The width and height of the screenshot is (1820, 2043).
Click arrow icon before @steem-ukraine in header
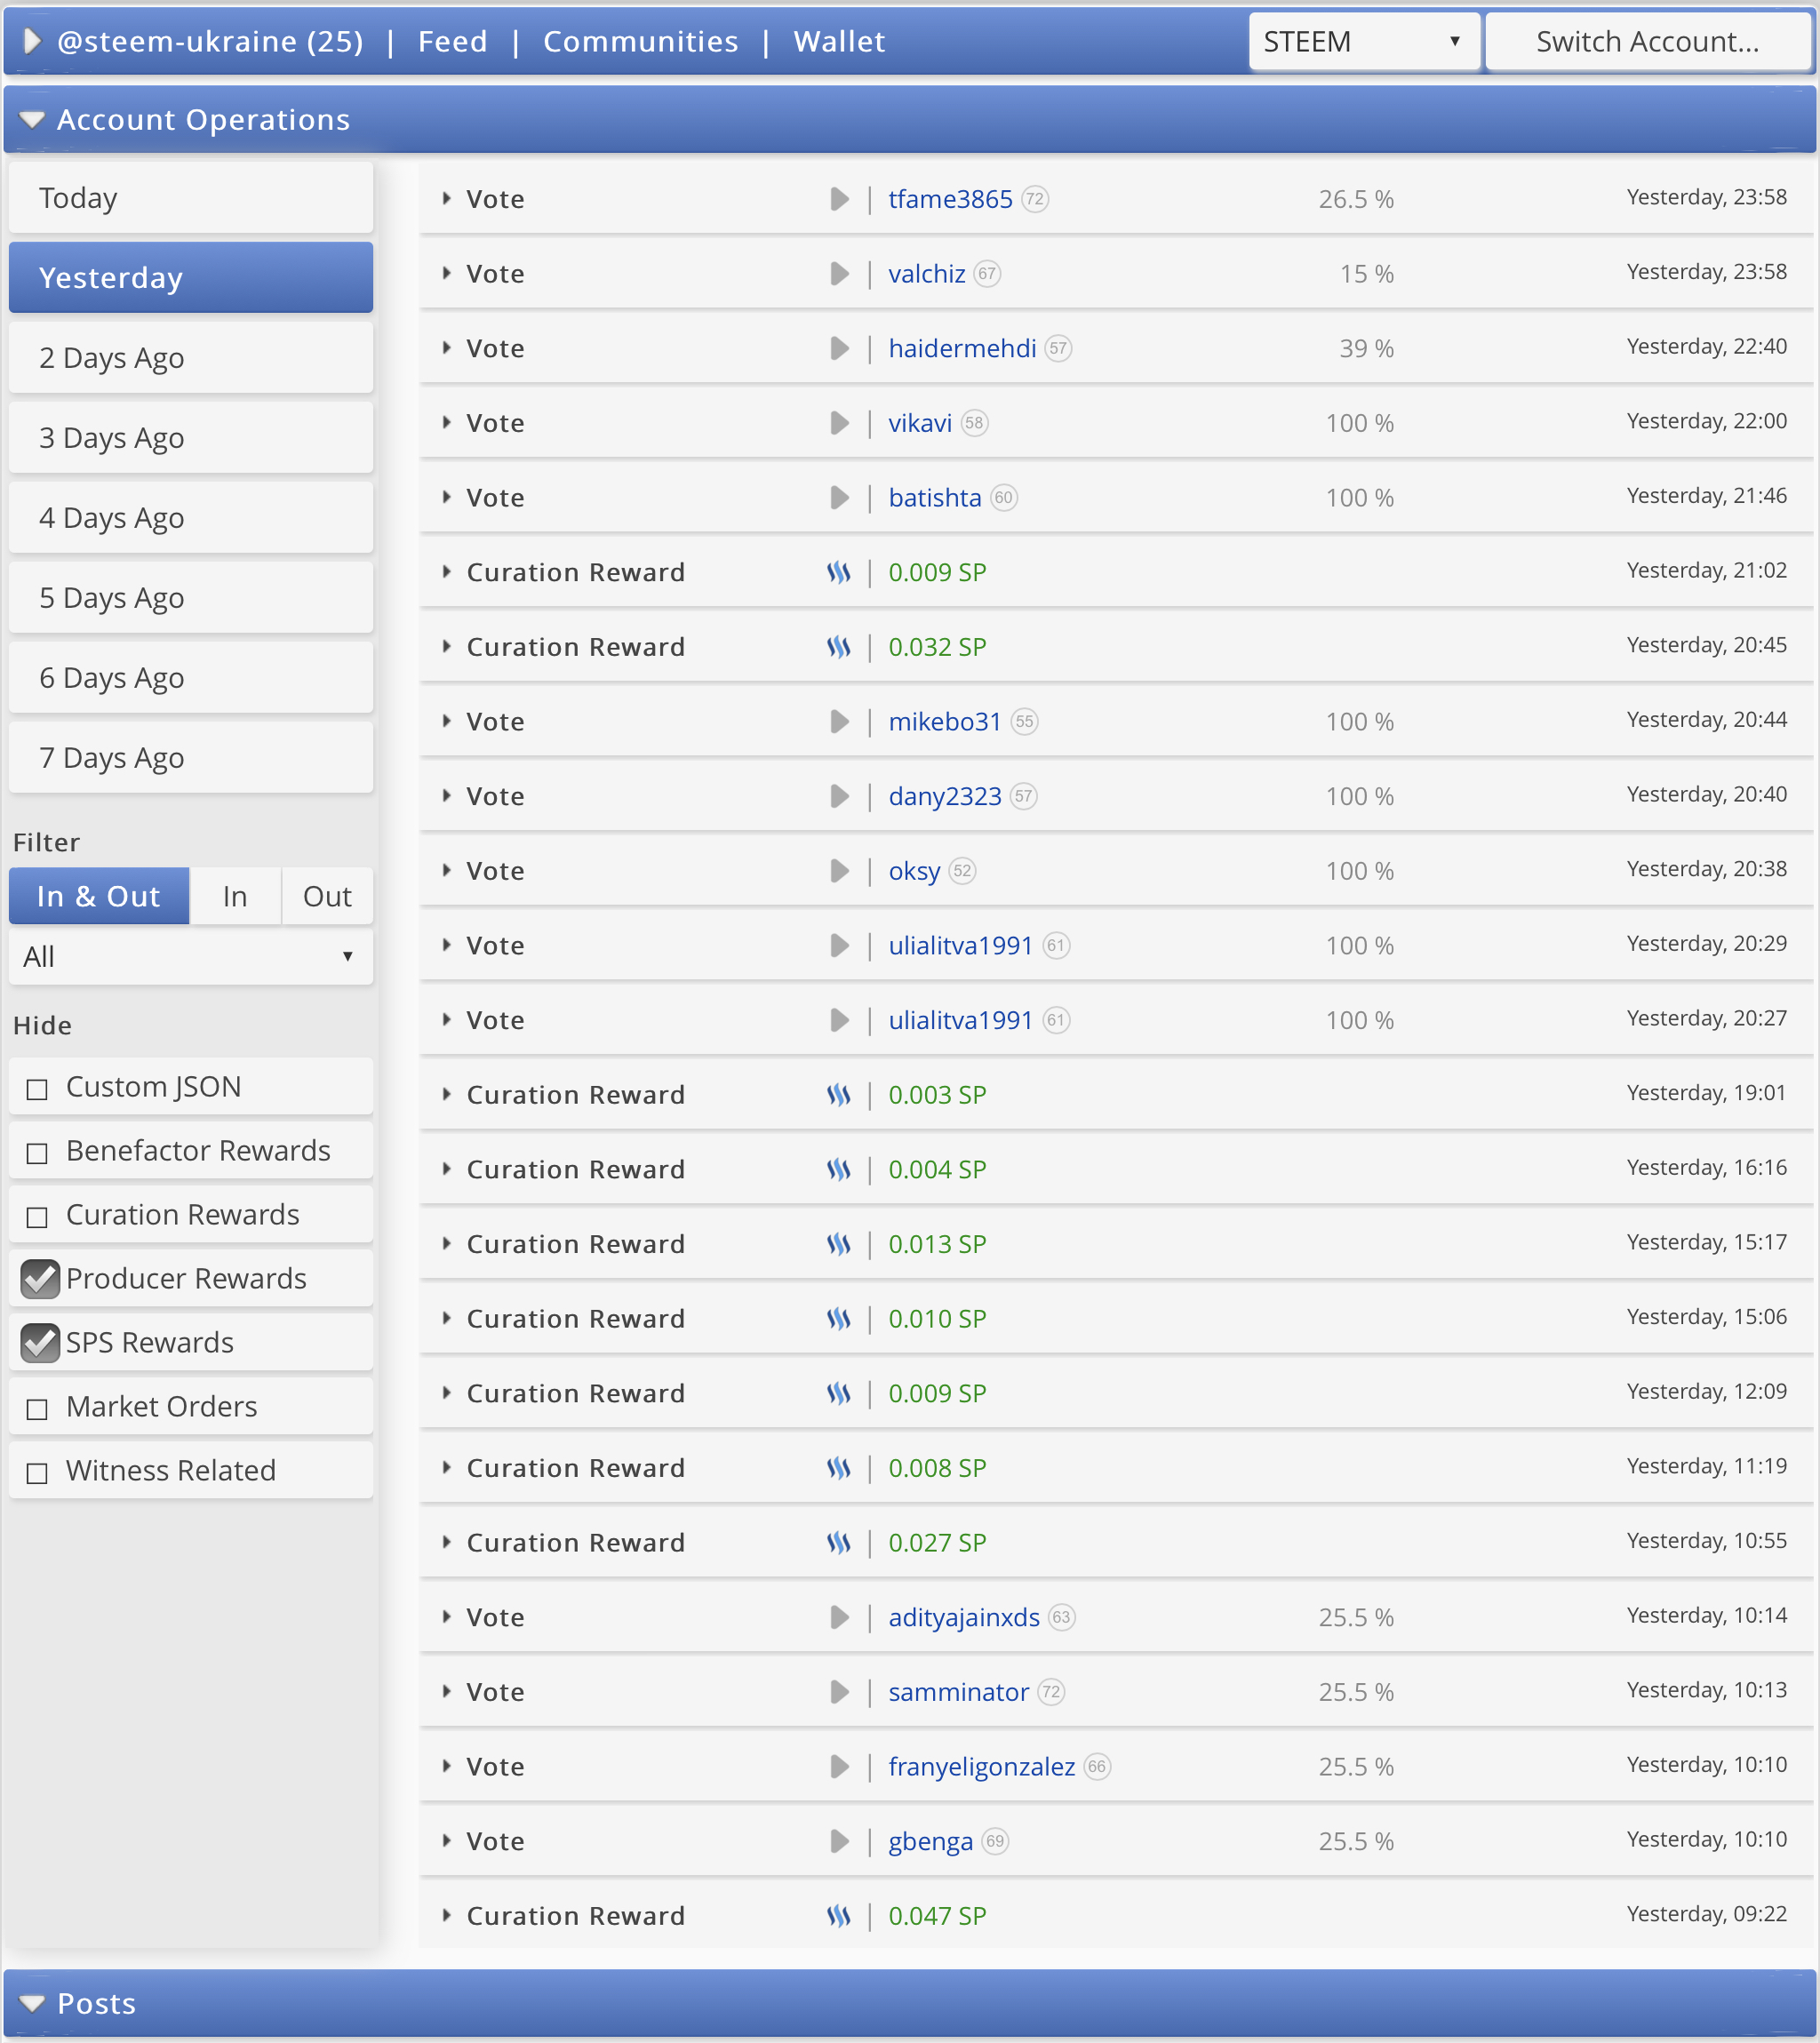tap(32, 41)
